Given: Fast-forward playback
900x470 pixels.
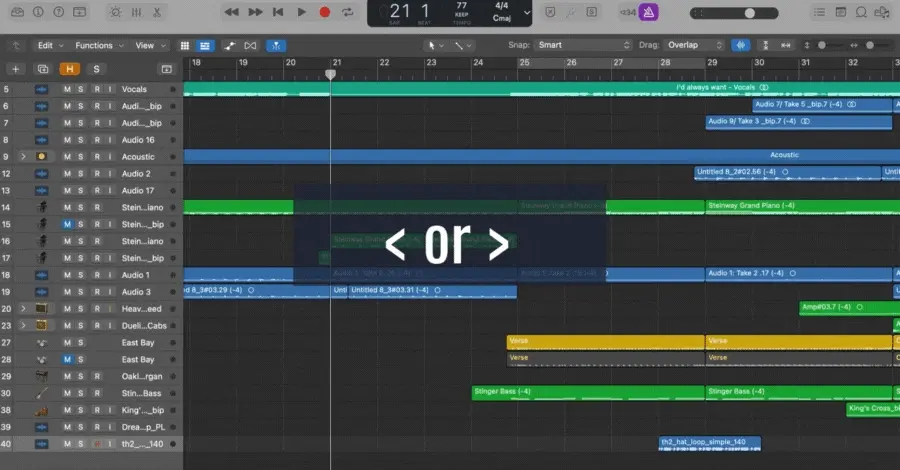Looking at the screenshot, I should point(255,12).
